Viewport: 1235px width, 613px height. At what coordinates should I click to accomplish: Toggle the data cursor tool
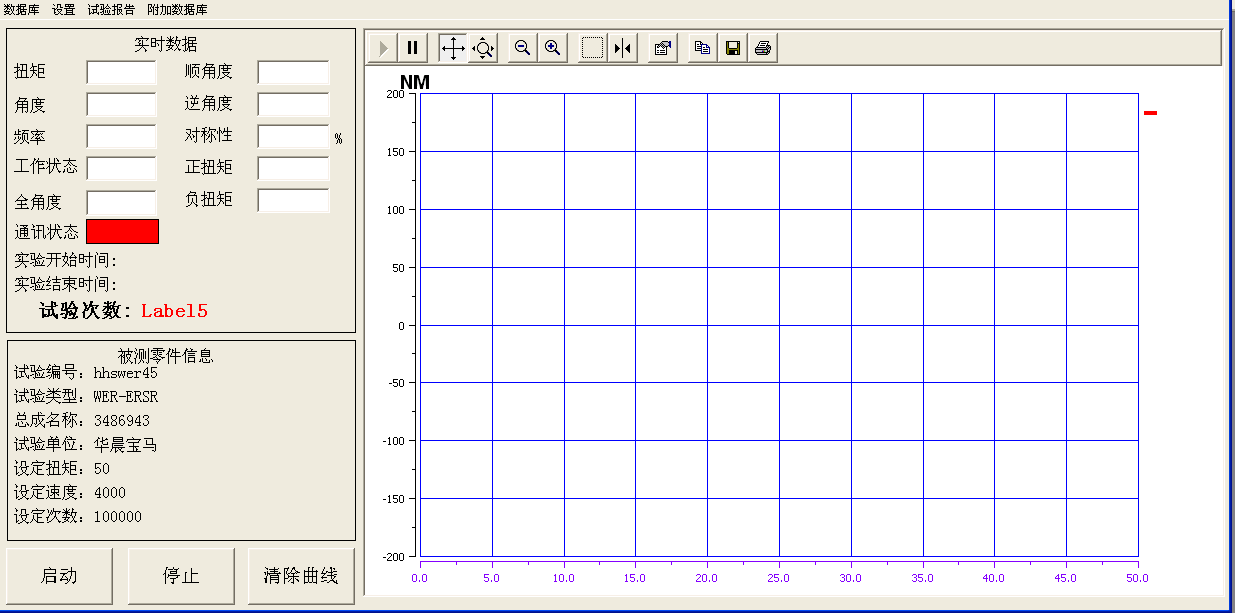pyautogui.click(x=623, y=48)
